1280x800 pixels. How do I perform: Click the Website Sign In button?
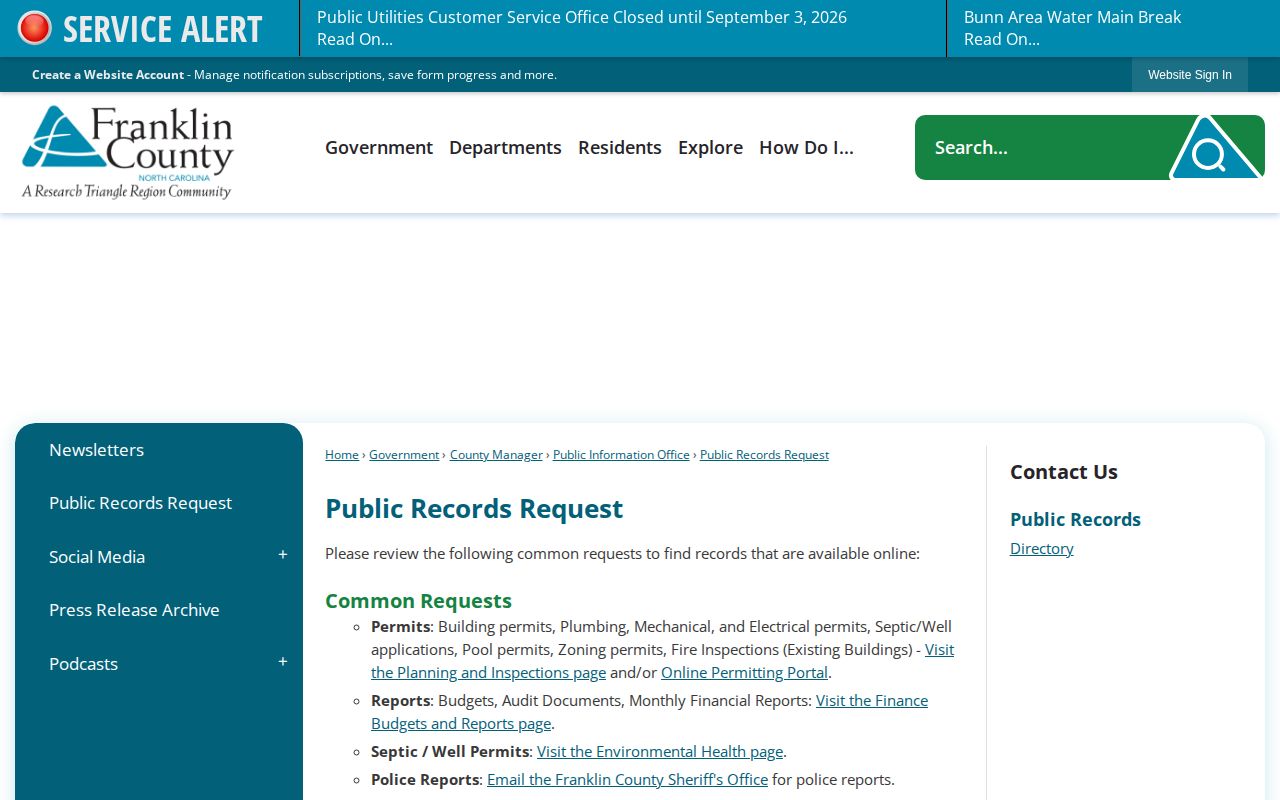click(1190, 75)
